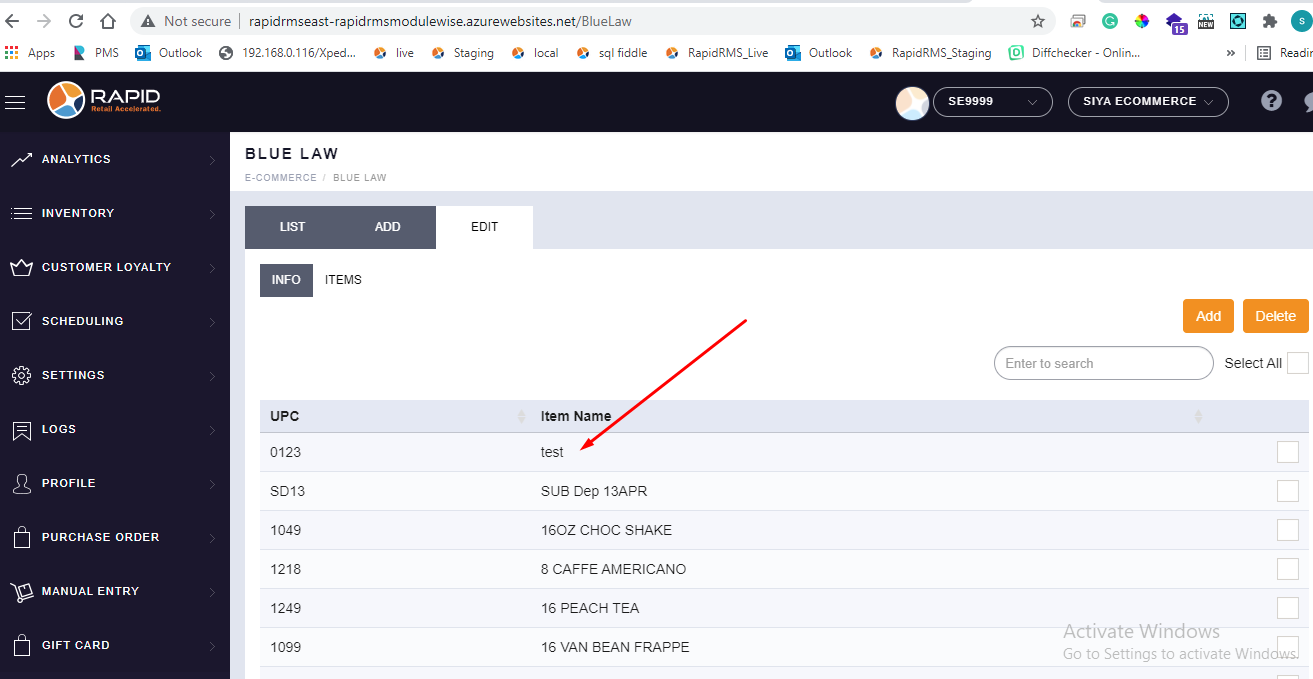Open the SE9999 store dropdown
The image size is (1313, 679).
pyautogui.click(x=991, y=102)
